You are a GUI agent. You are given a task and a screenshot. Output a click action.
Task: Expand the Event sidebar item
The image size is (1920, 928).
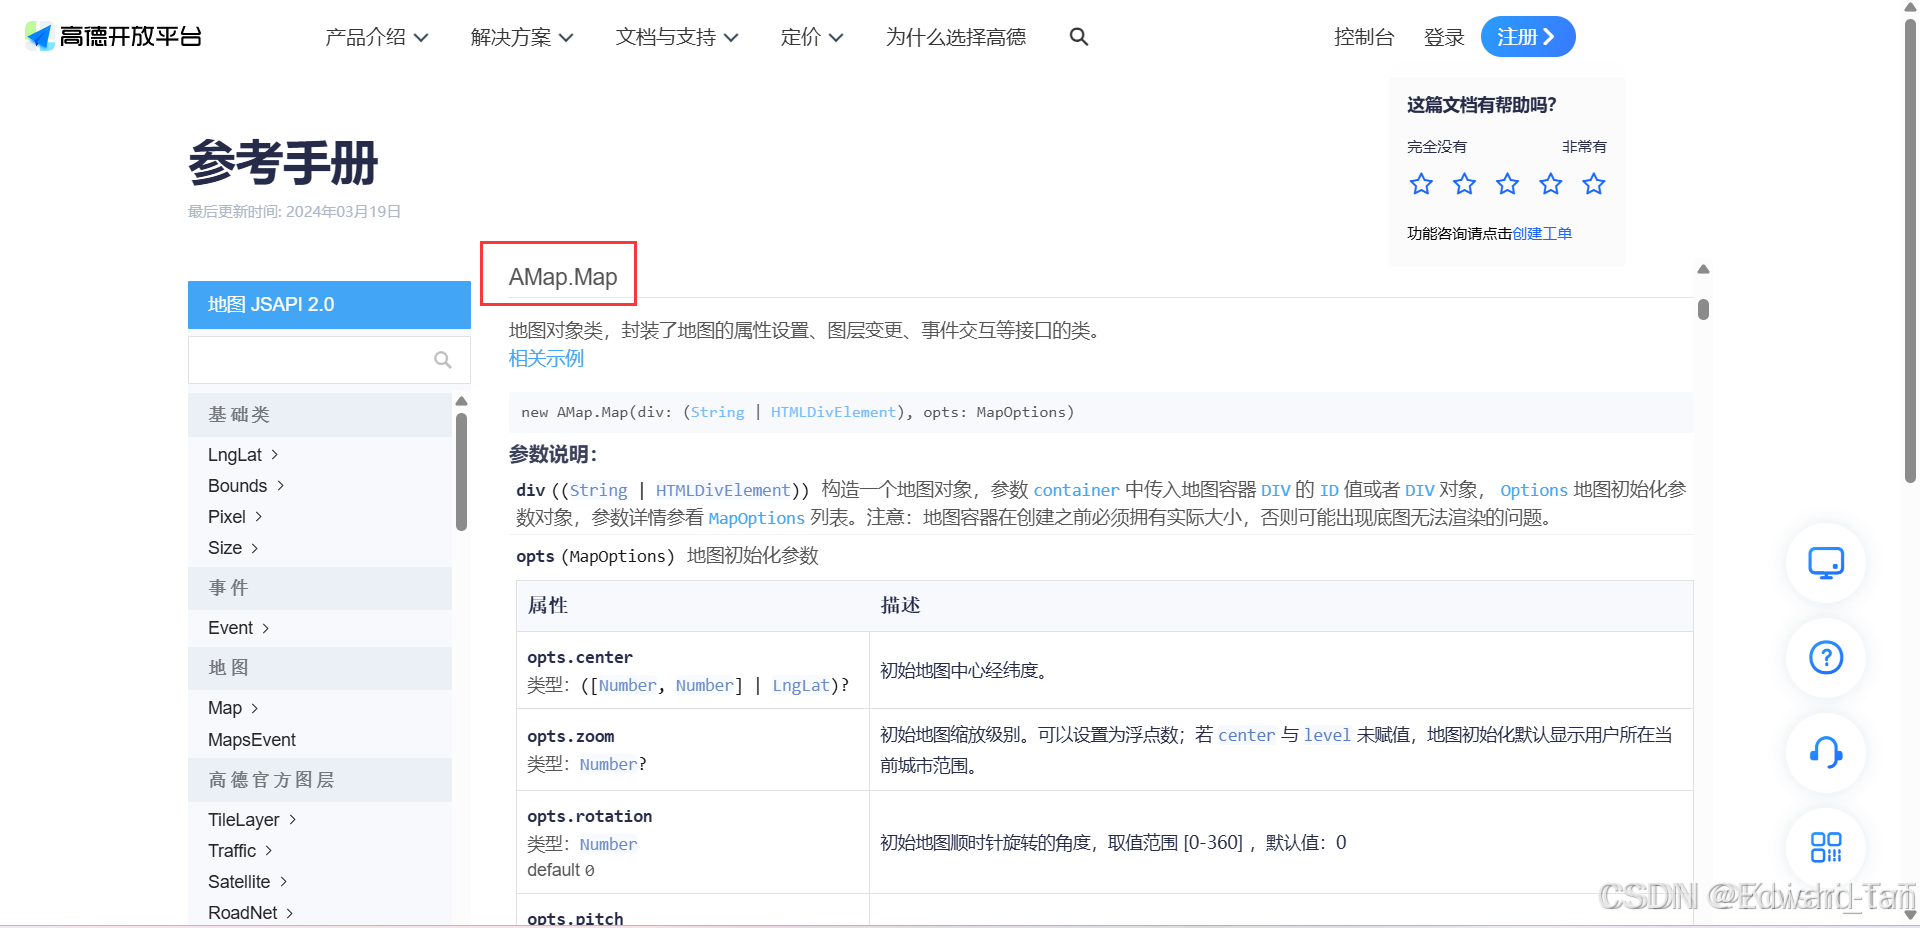tap(239, 628)
